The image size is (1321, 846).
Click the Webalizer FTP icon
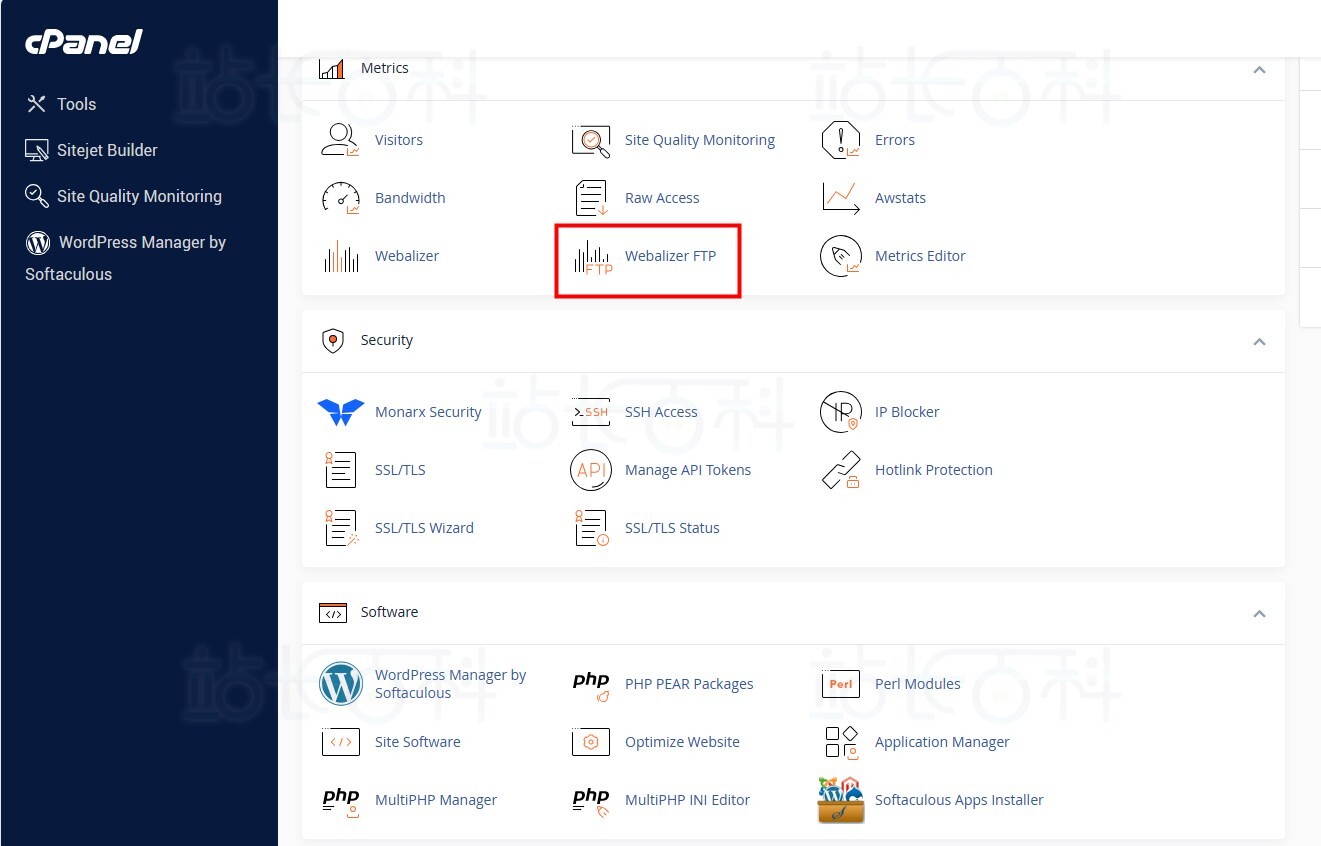(x=591, y=257)
